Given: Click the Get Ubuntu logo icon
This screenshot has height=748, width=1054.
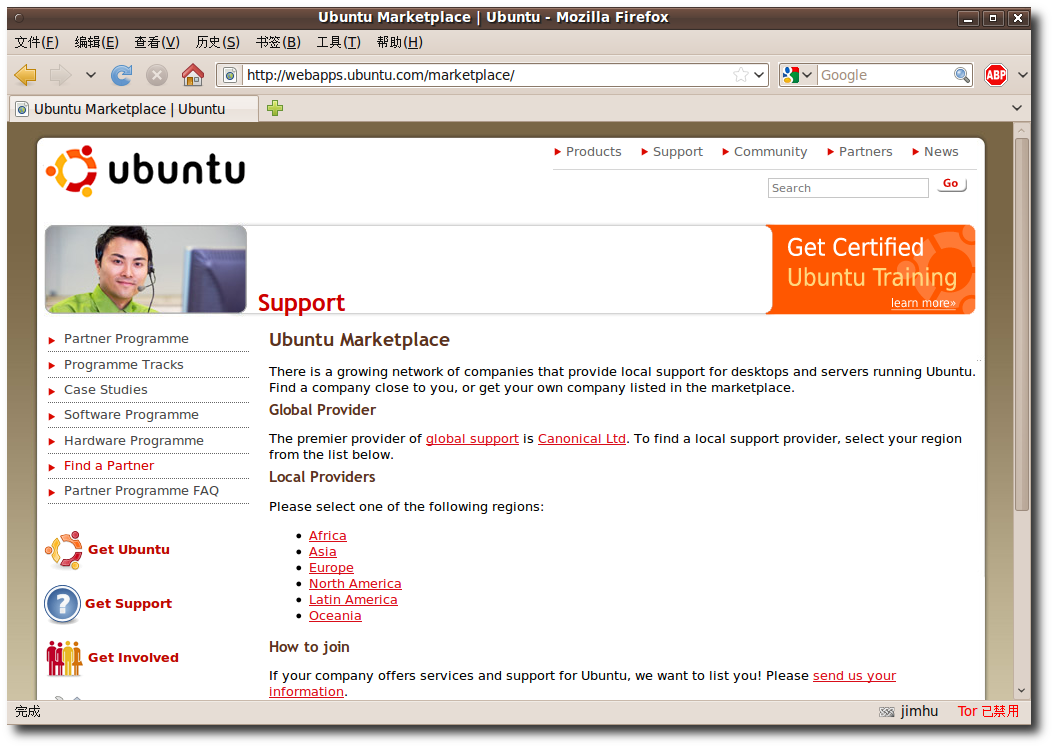Looking at the screenshot, I should [x=64, y=550].
